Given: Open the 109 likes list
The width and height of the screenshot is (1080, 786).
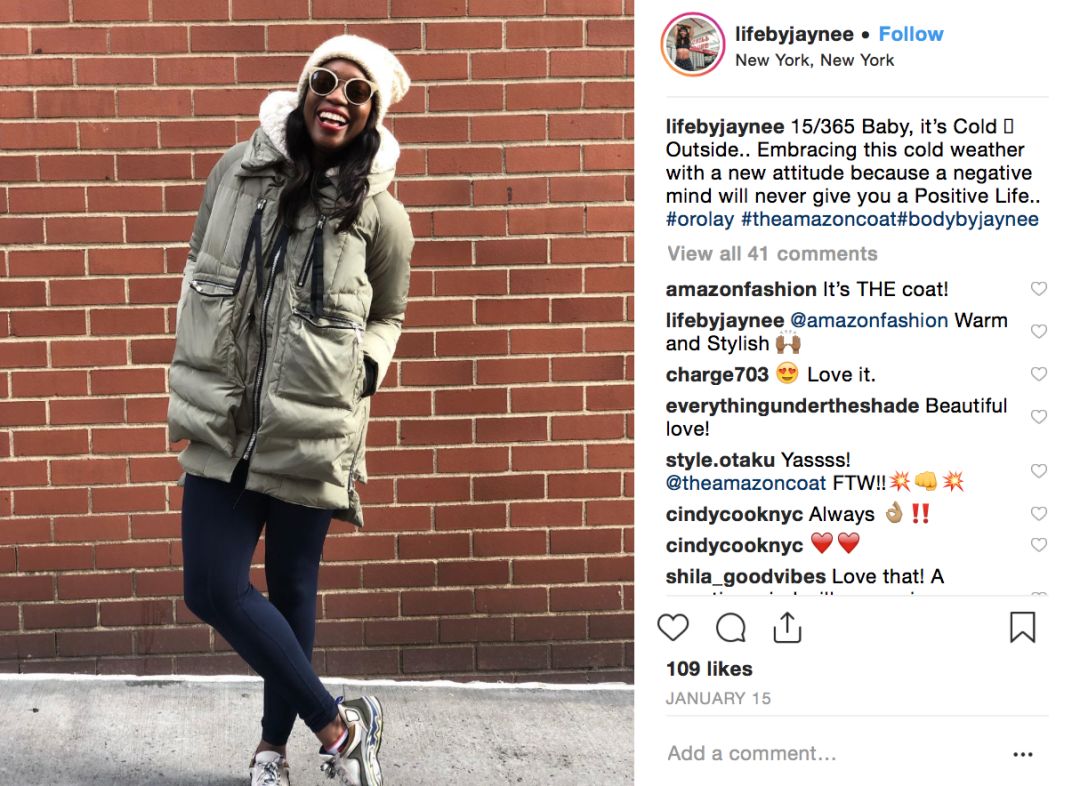Looking at the screenshot, I should point(709,669).
